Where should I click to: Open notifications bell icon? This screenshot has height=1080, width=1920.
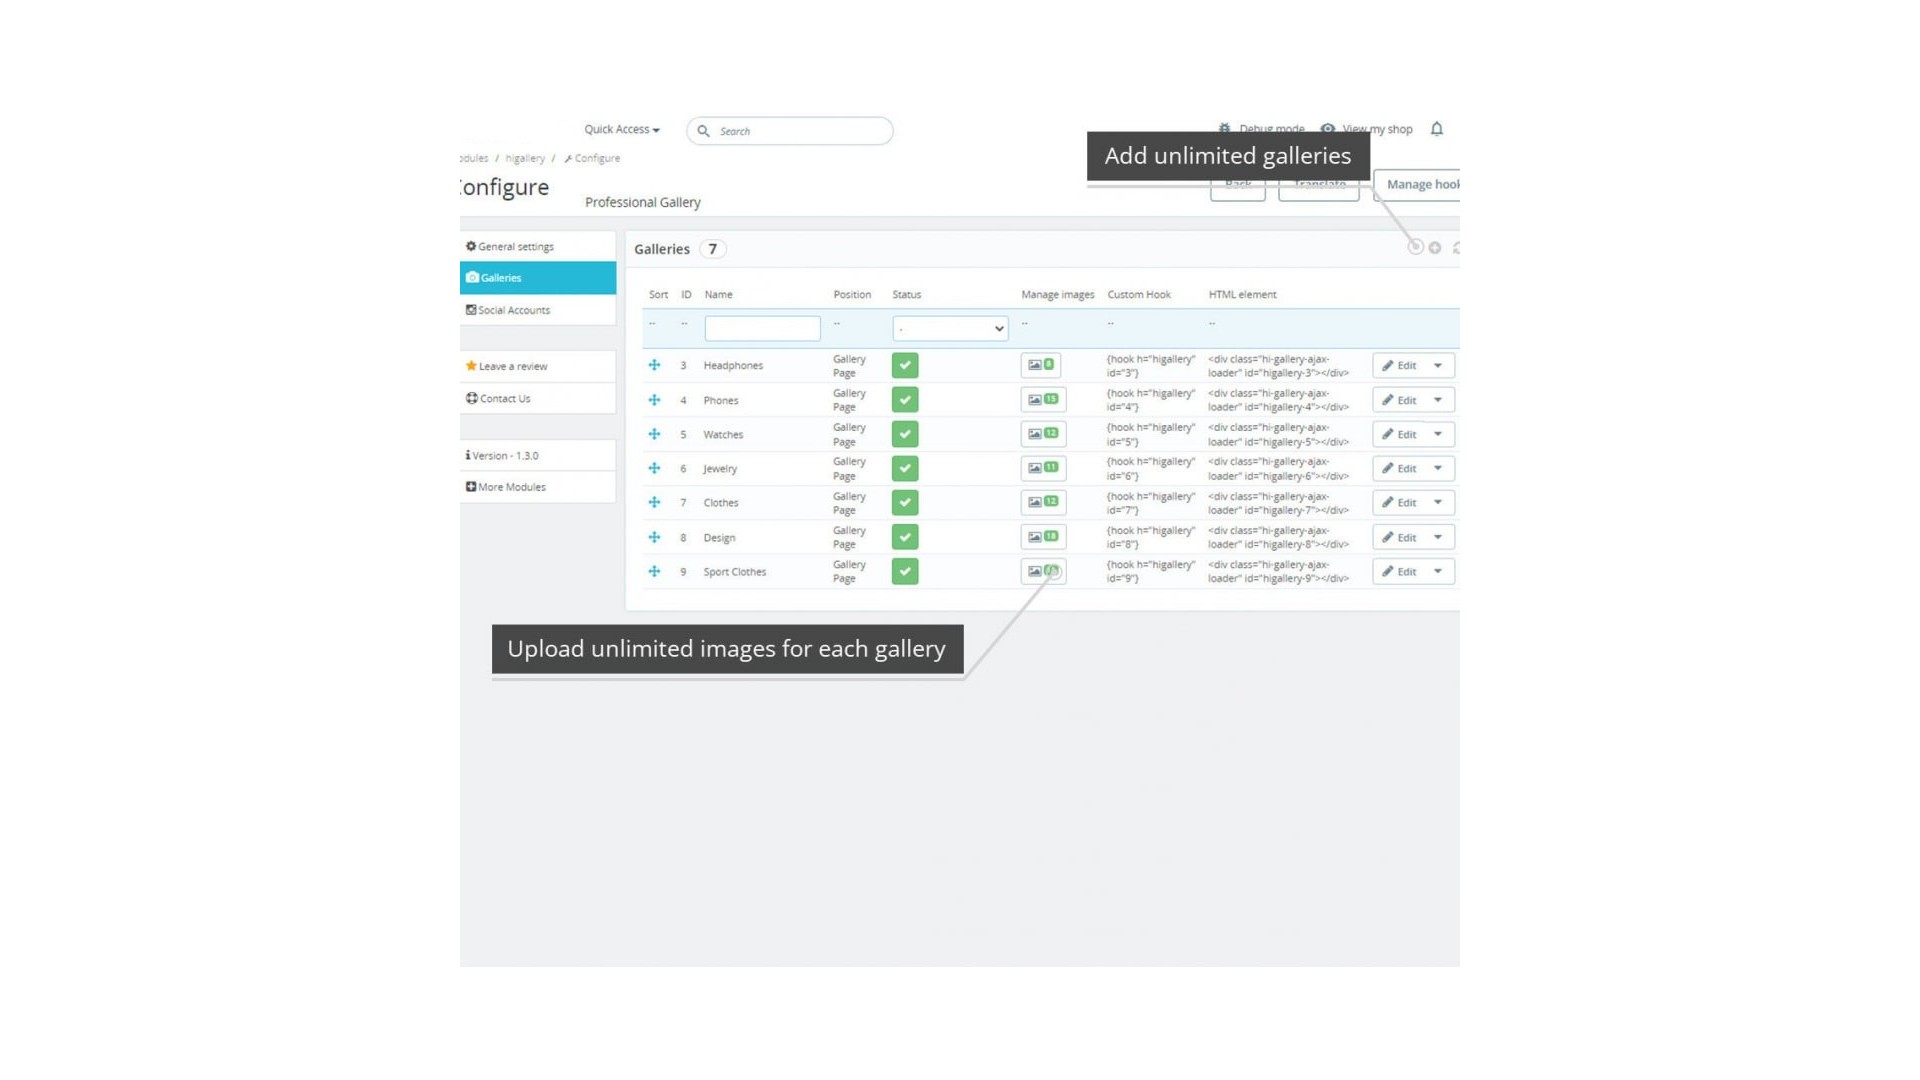click(x=1436, y=129)
